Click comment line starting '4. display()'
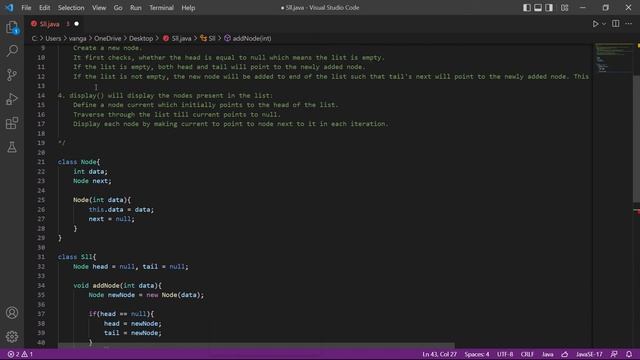The image size is (640, 360). (x=165, y=96)
